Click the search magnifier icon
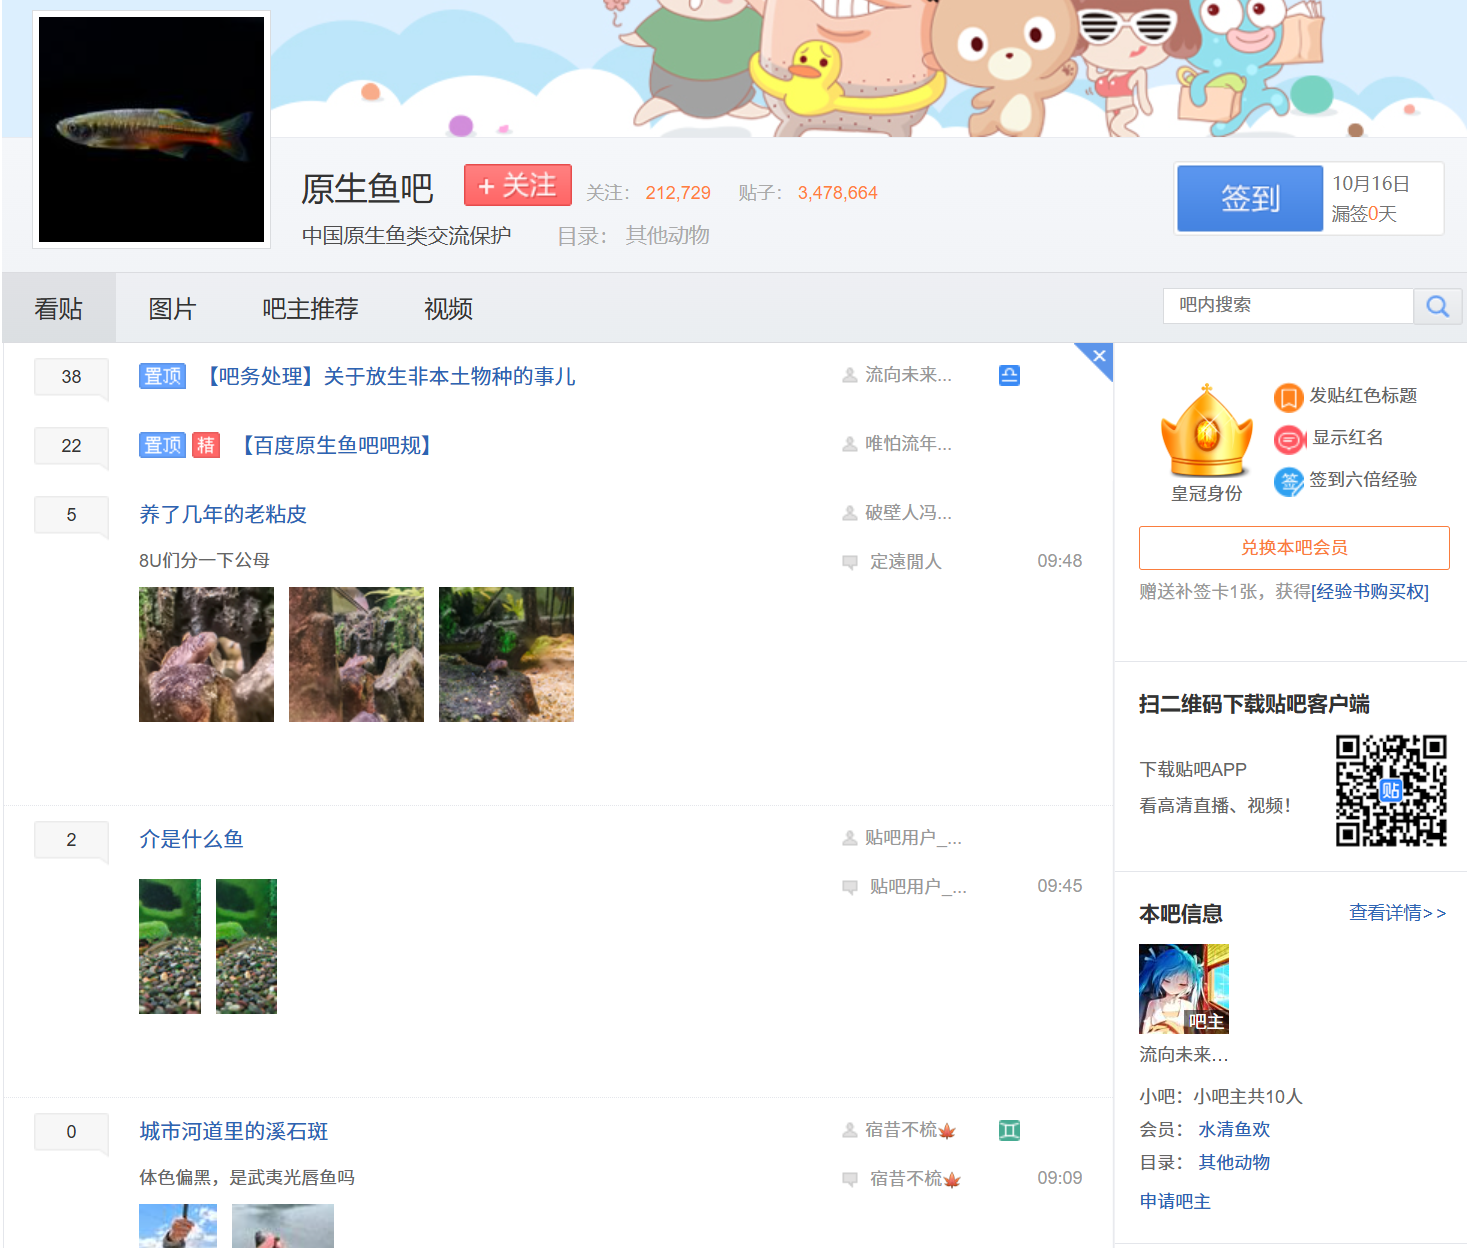This screenshot has height=1248, width=1467. point(1437,306)
